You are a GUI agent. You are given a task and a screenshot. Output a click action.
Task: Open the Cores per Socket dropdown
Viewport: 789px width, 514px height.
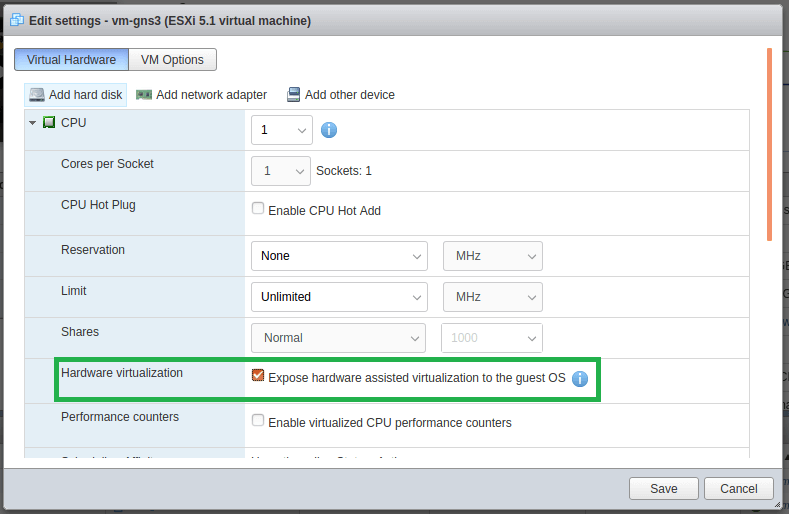click(281, 171)
